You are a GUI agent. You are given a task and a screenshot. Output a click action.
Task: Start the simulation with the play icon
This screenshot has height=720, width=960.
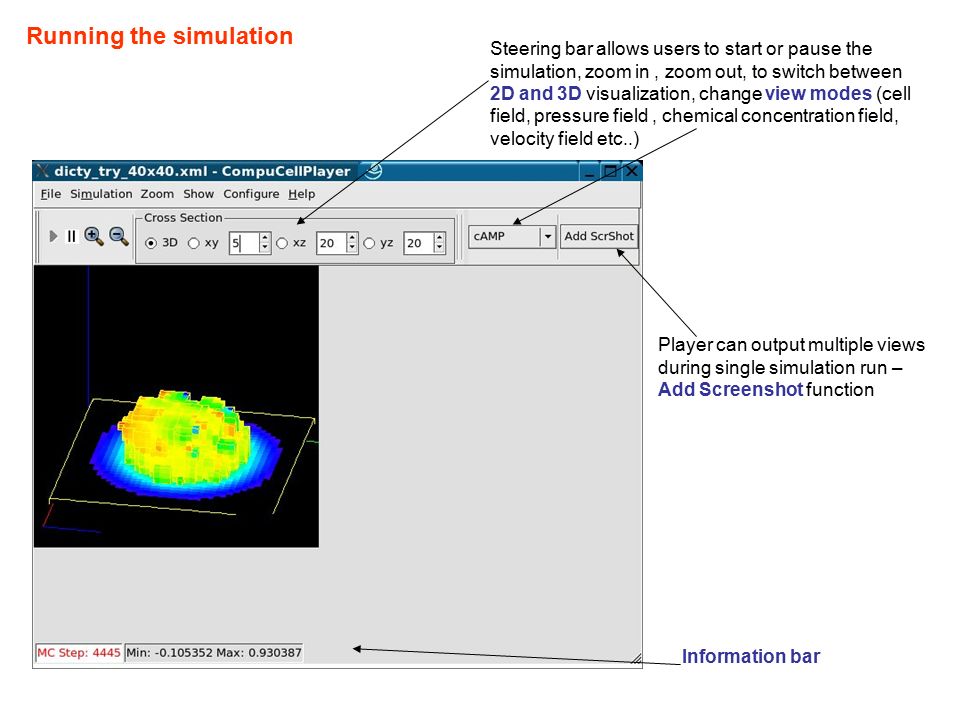click(53, 236)
